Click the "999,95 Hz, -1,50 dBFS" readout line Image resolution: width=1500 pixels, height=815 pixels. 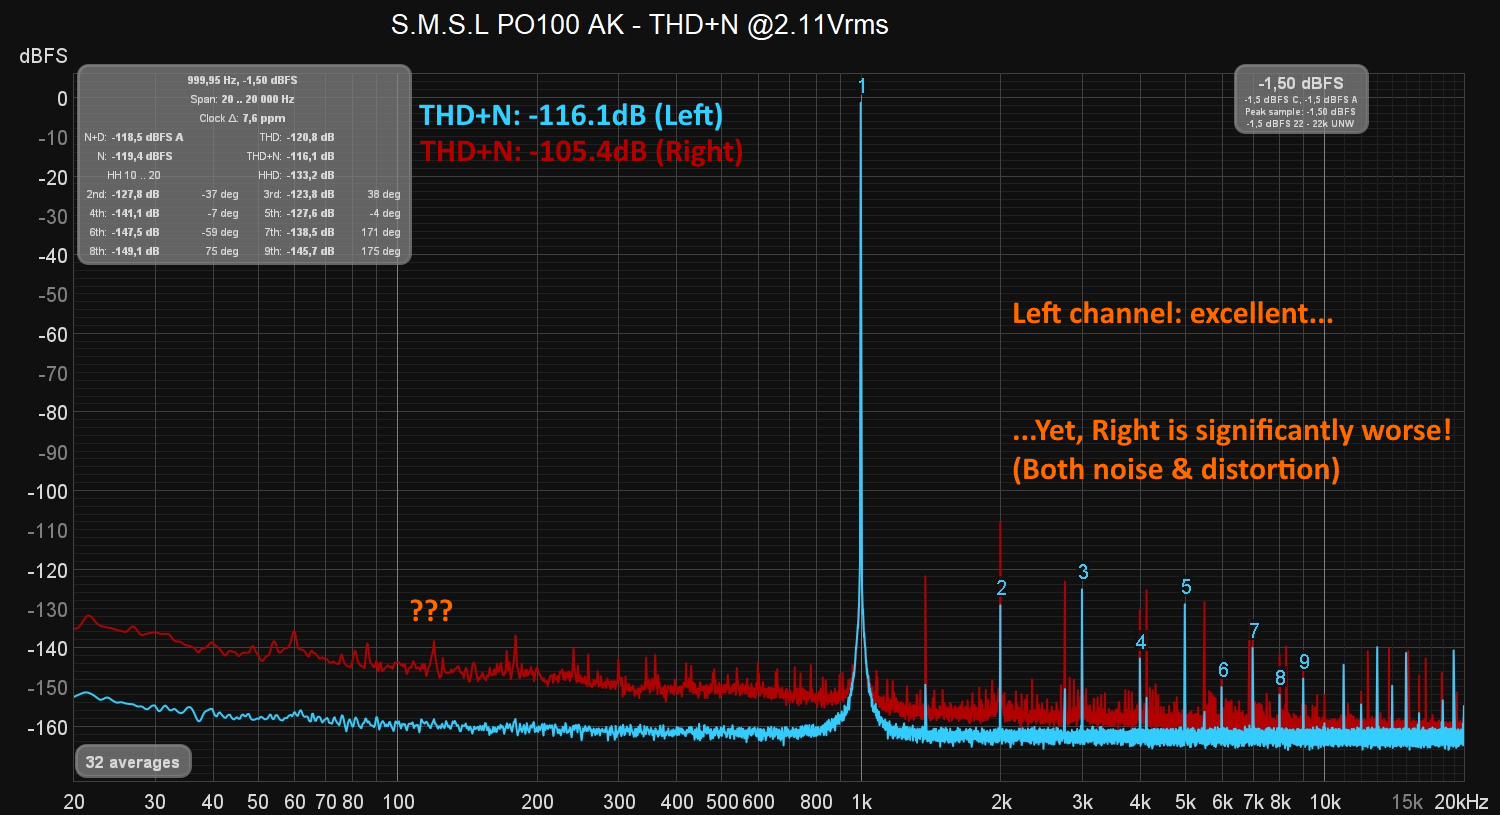coord(242,80)
